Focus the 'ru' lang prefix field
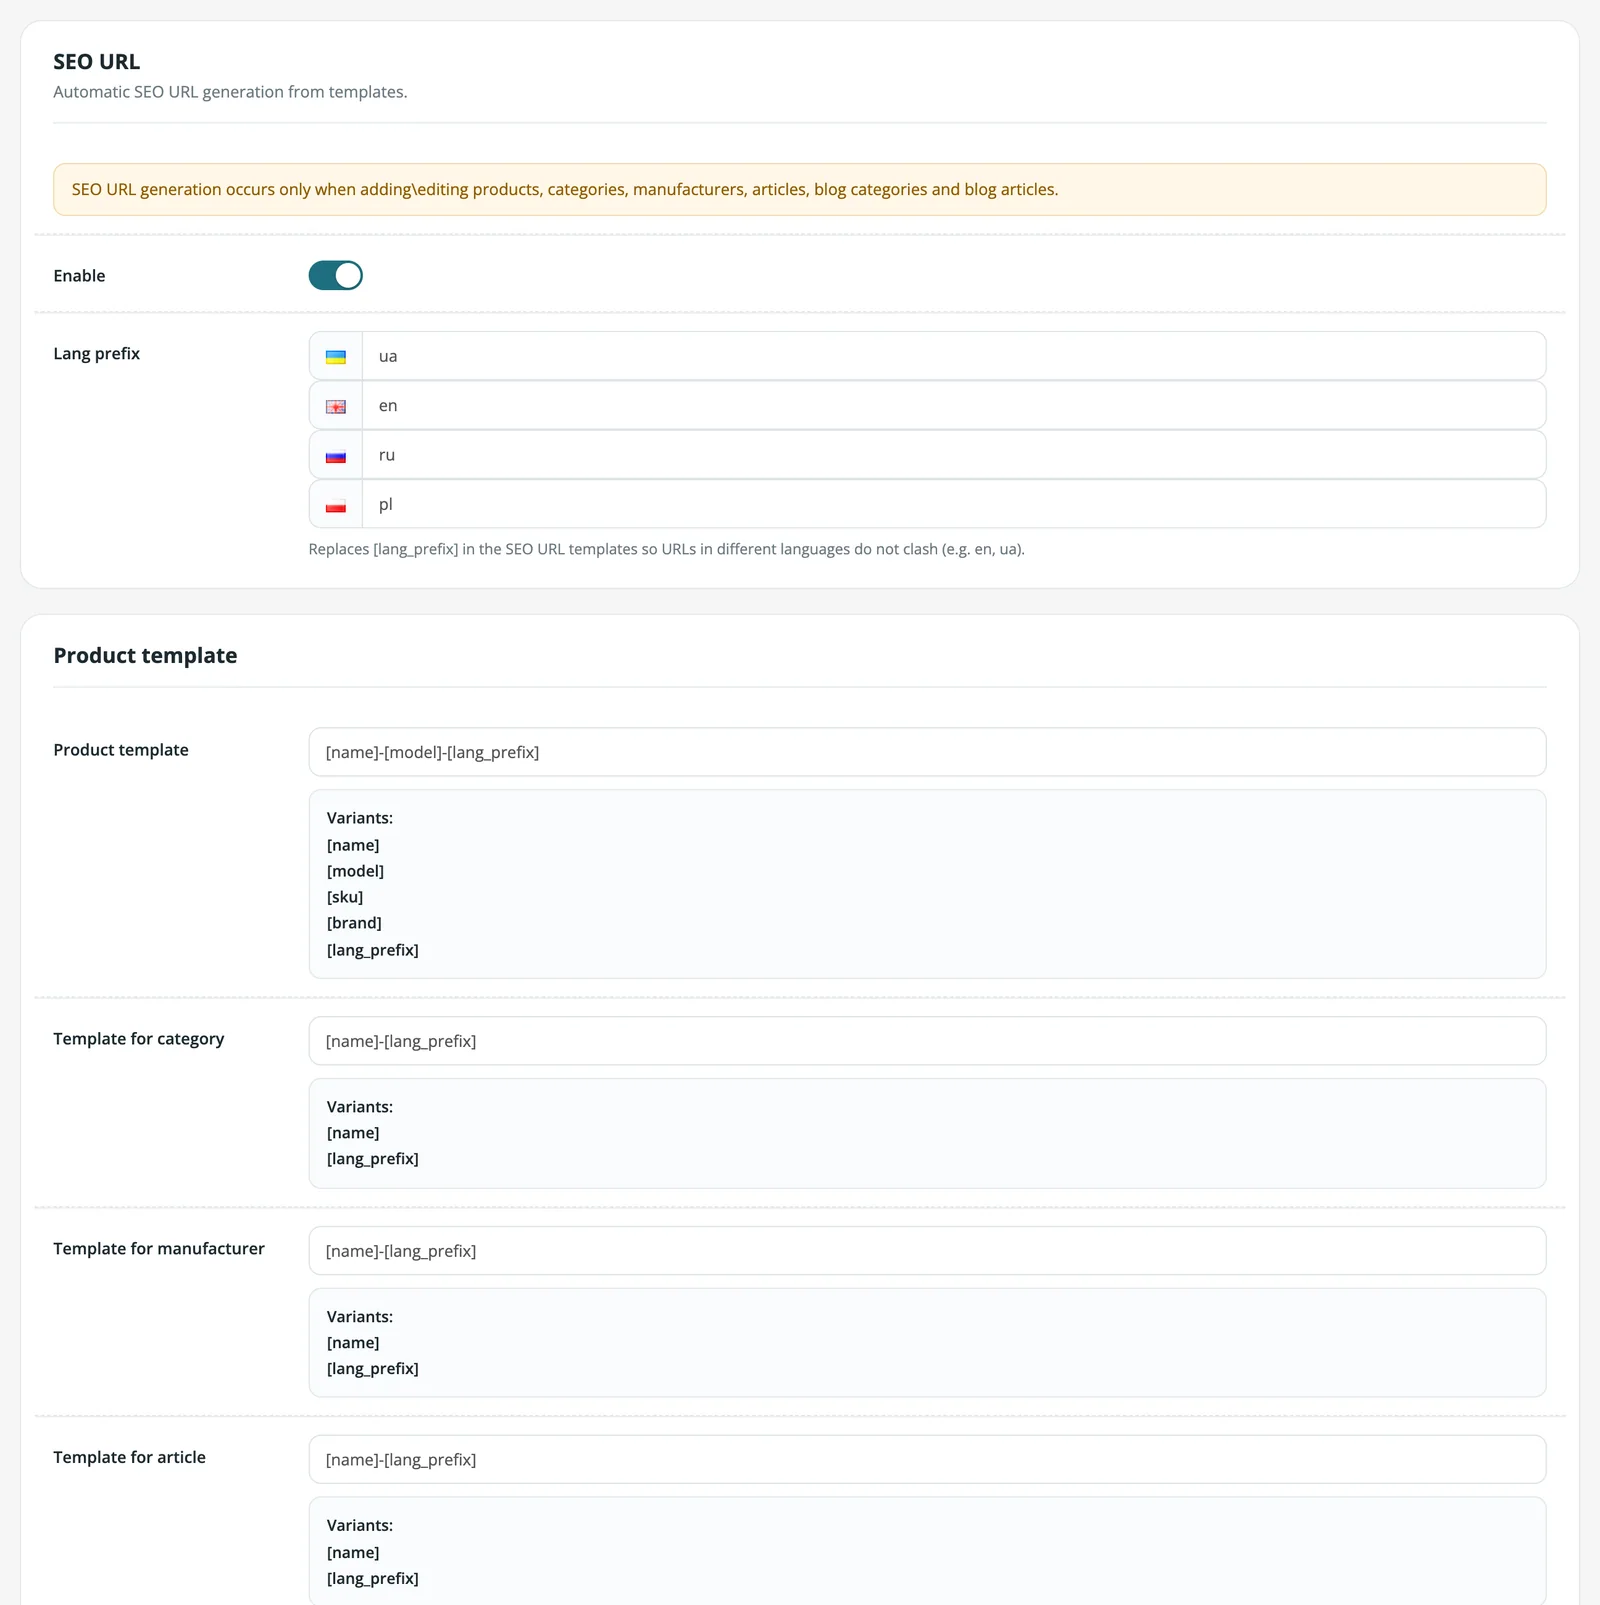 [x=954, y=455]
